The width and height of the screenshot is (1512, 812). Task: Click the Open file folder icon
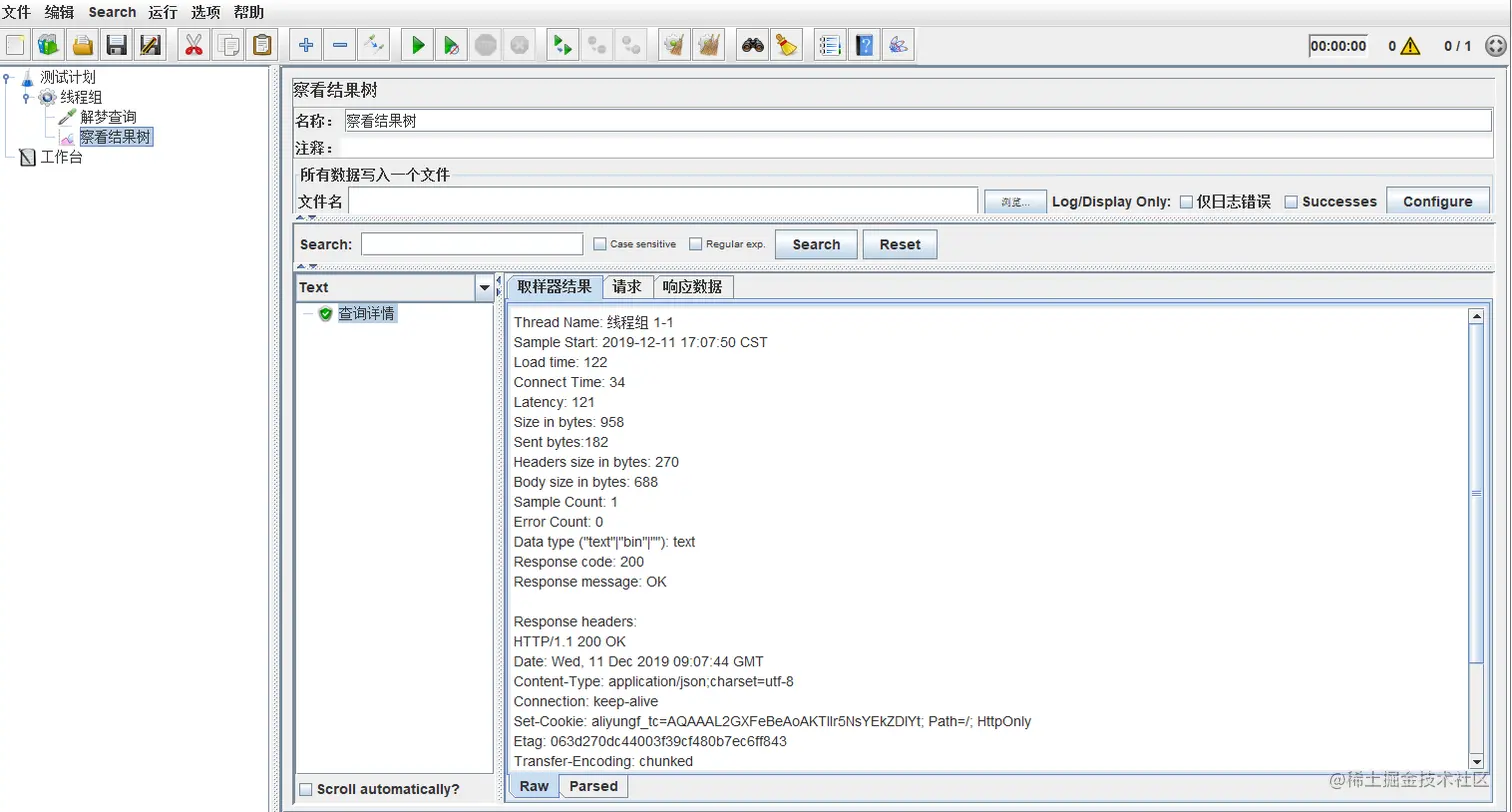point(83,45)
